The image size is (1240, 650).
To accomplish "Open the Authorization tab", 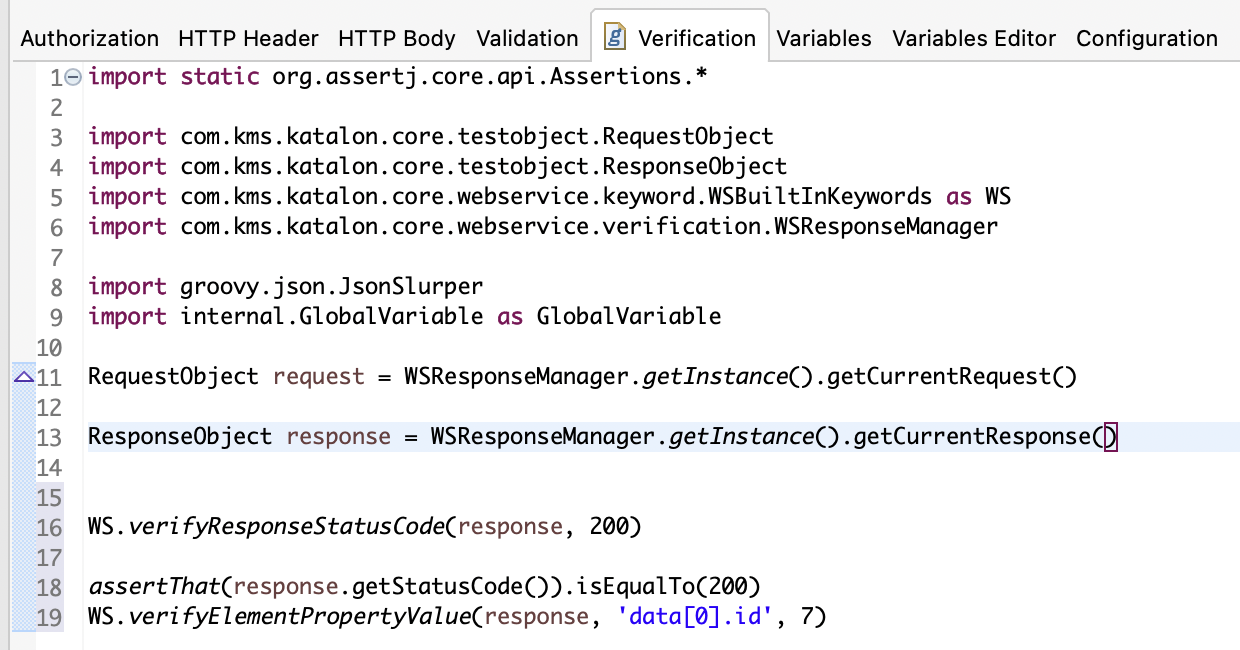I will [x=89, y=39].
